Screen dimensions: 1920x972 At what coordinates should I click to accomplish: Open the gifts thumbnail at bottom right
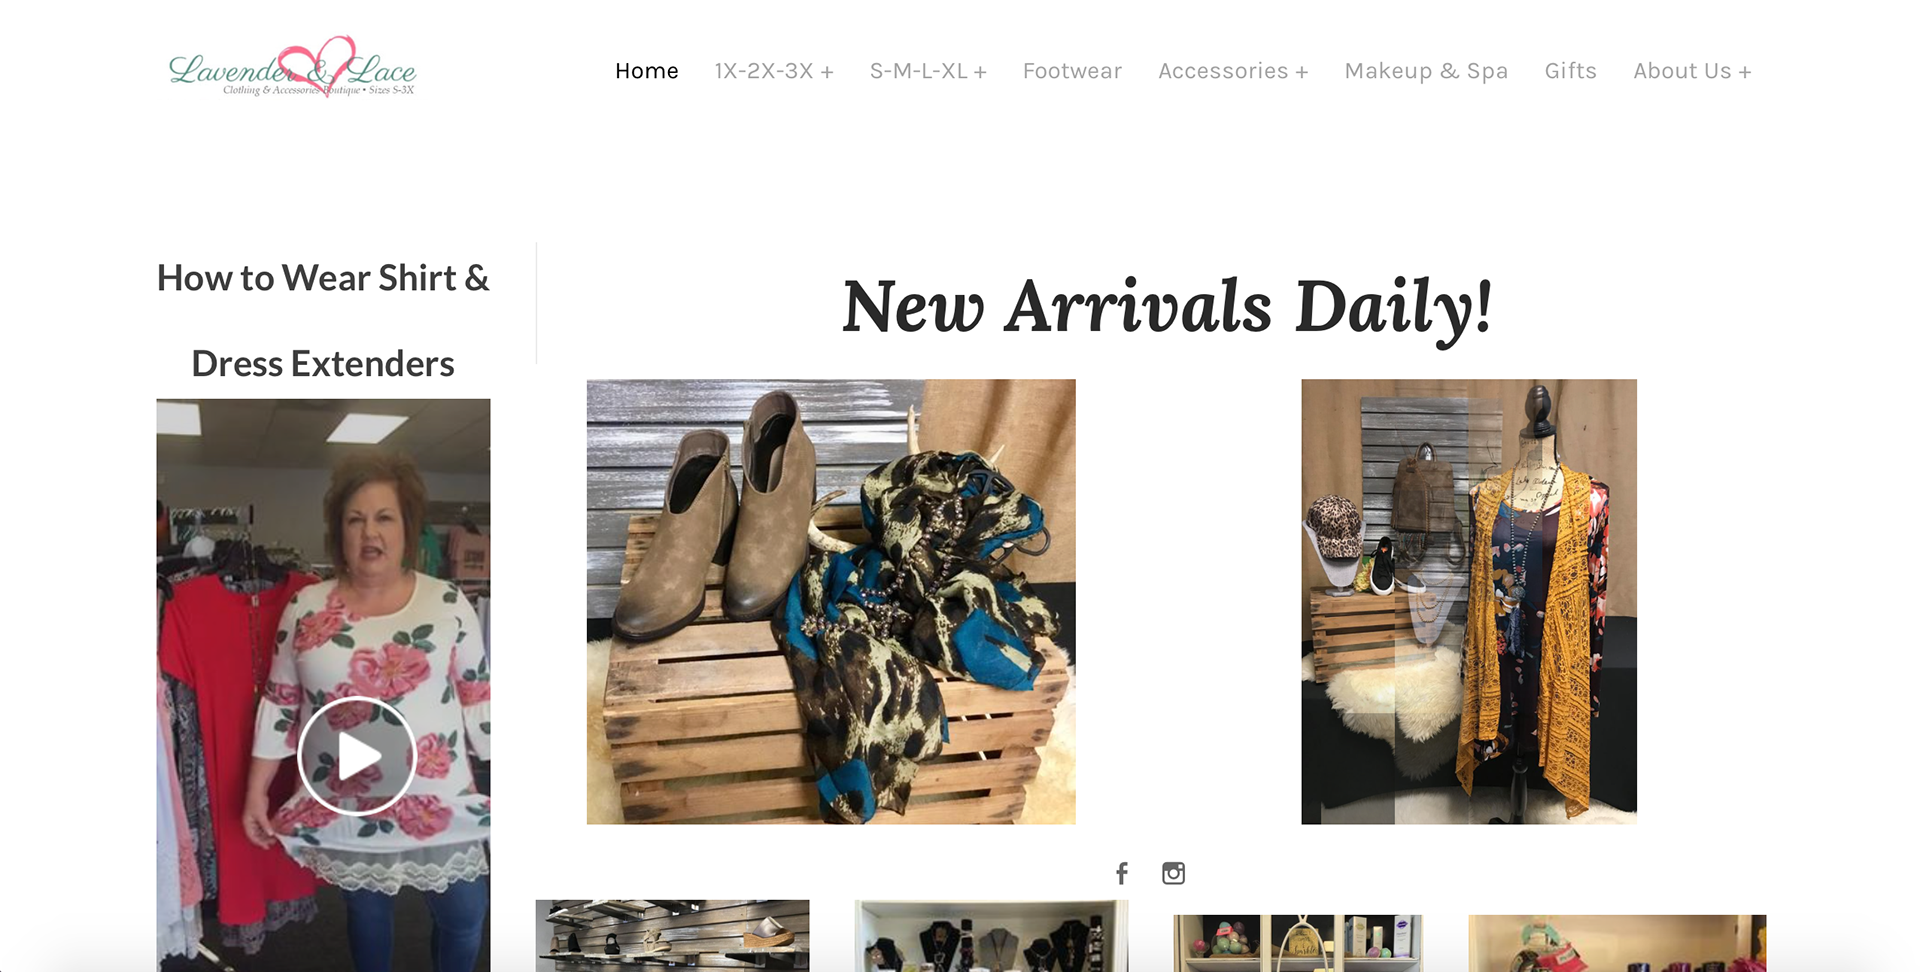click(1617, 943)
